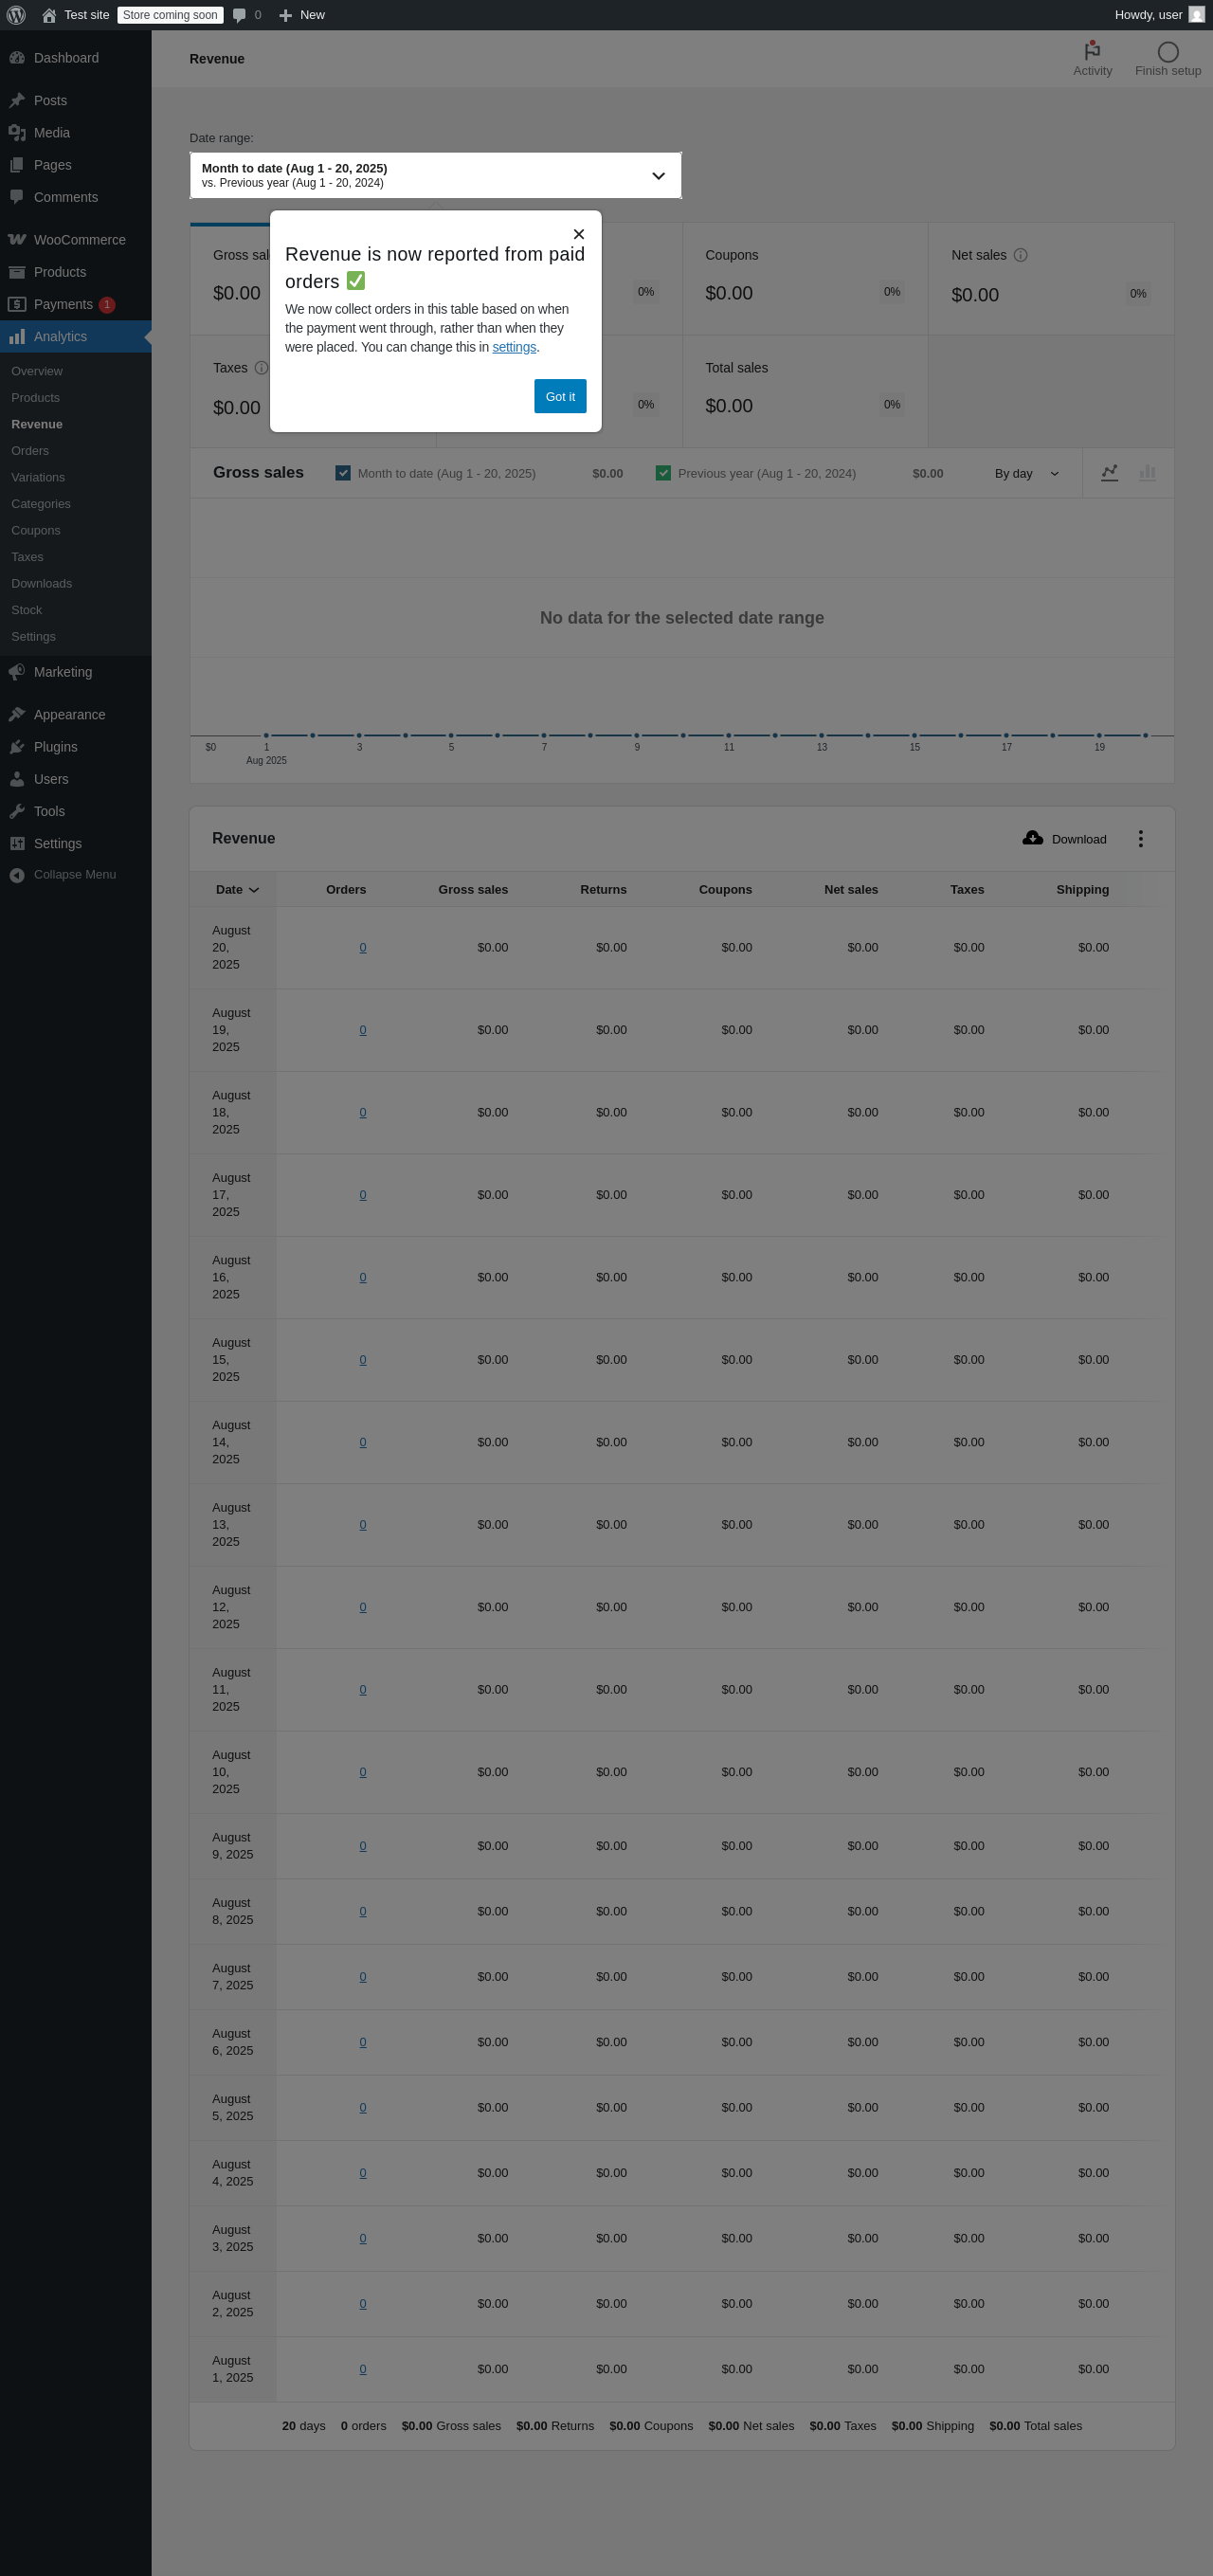Viewport: 1213px width, 2576px height.
Task: Open the Marketing megaphone menu
Action: (x=75, y=672)
